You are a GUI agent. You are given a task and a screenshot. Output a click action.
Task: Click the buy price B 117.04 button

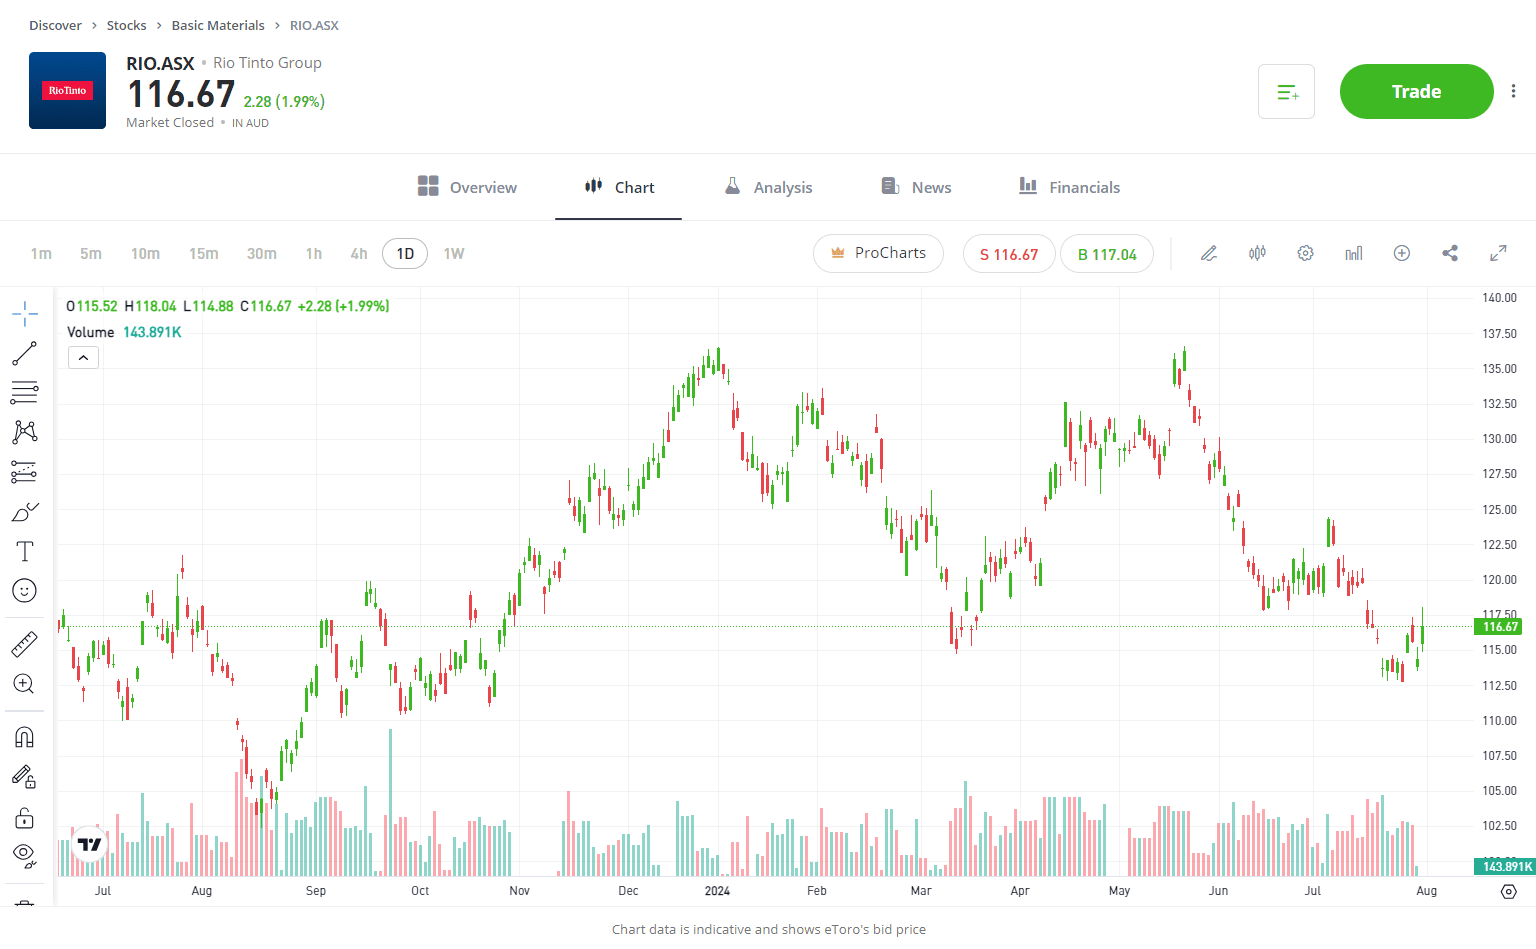coord(1107,254)
